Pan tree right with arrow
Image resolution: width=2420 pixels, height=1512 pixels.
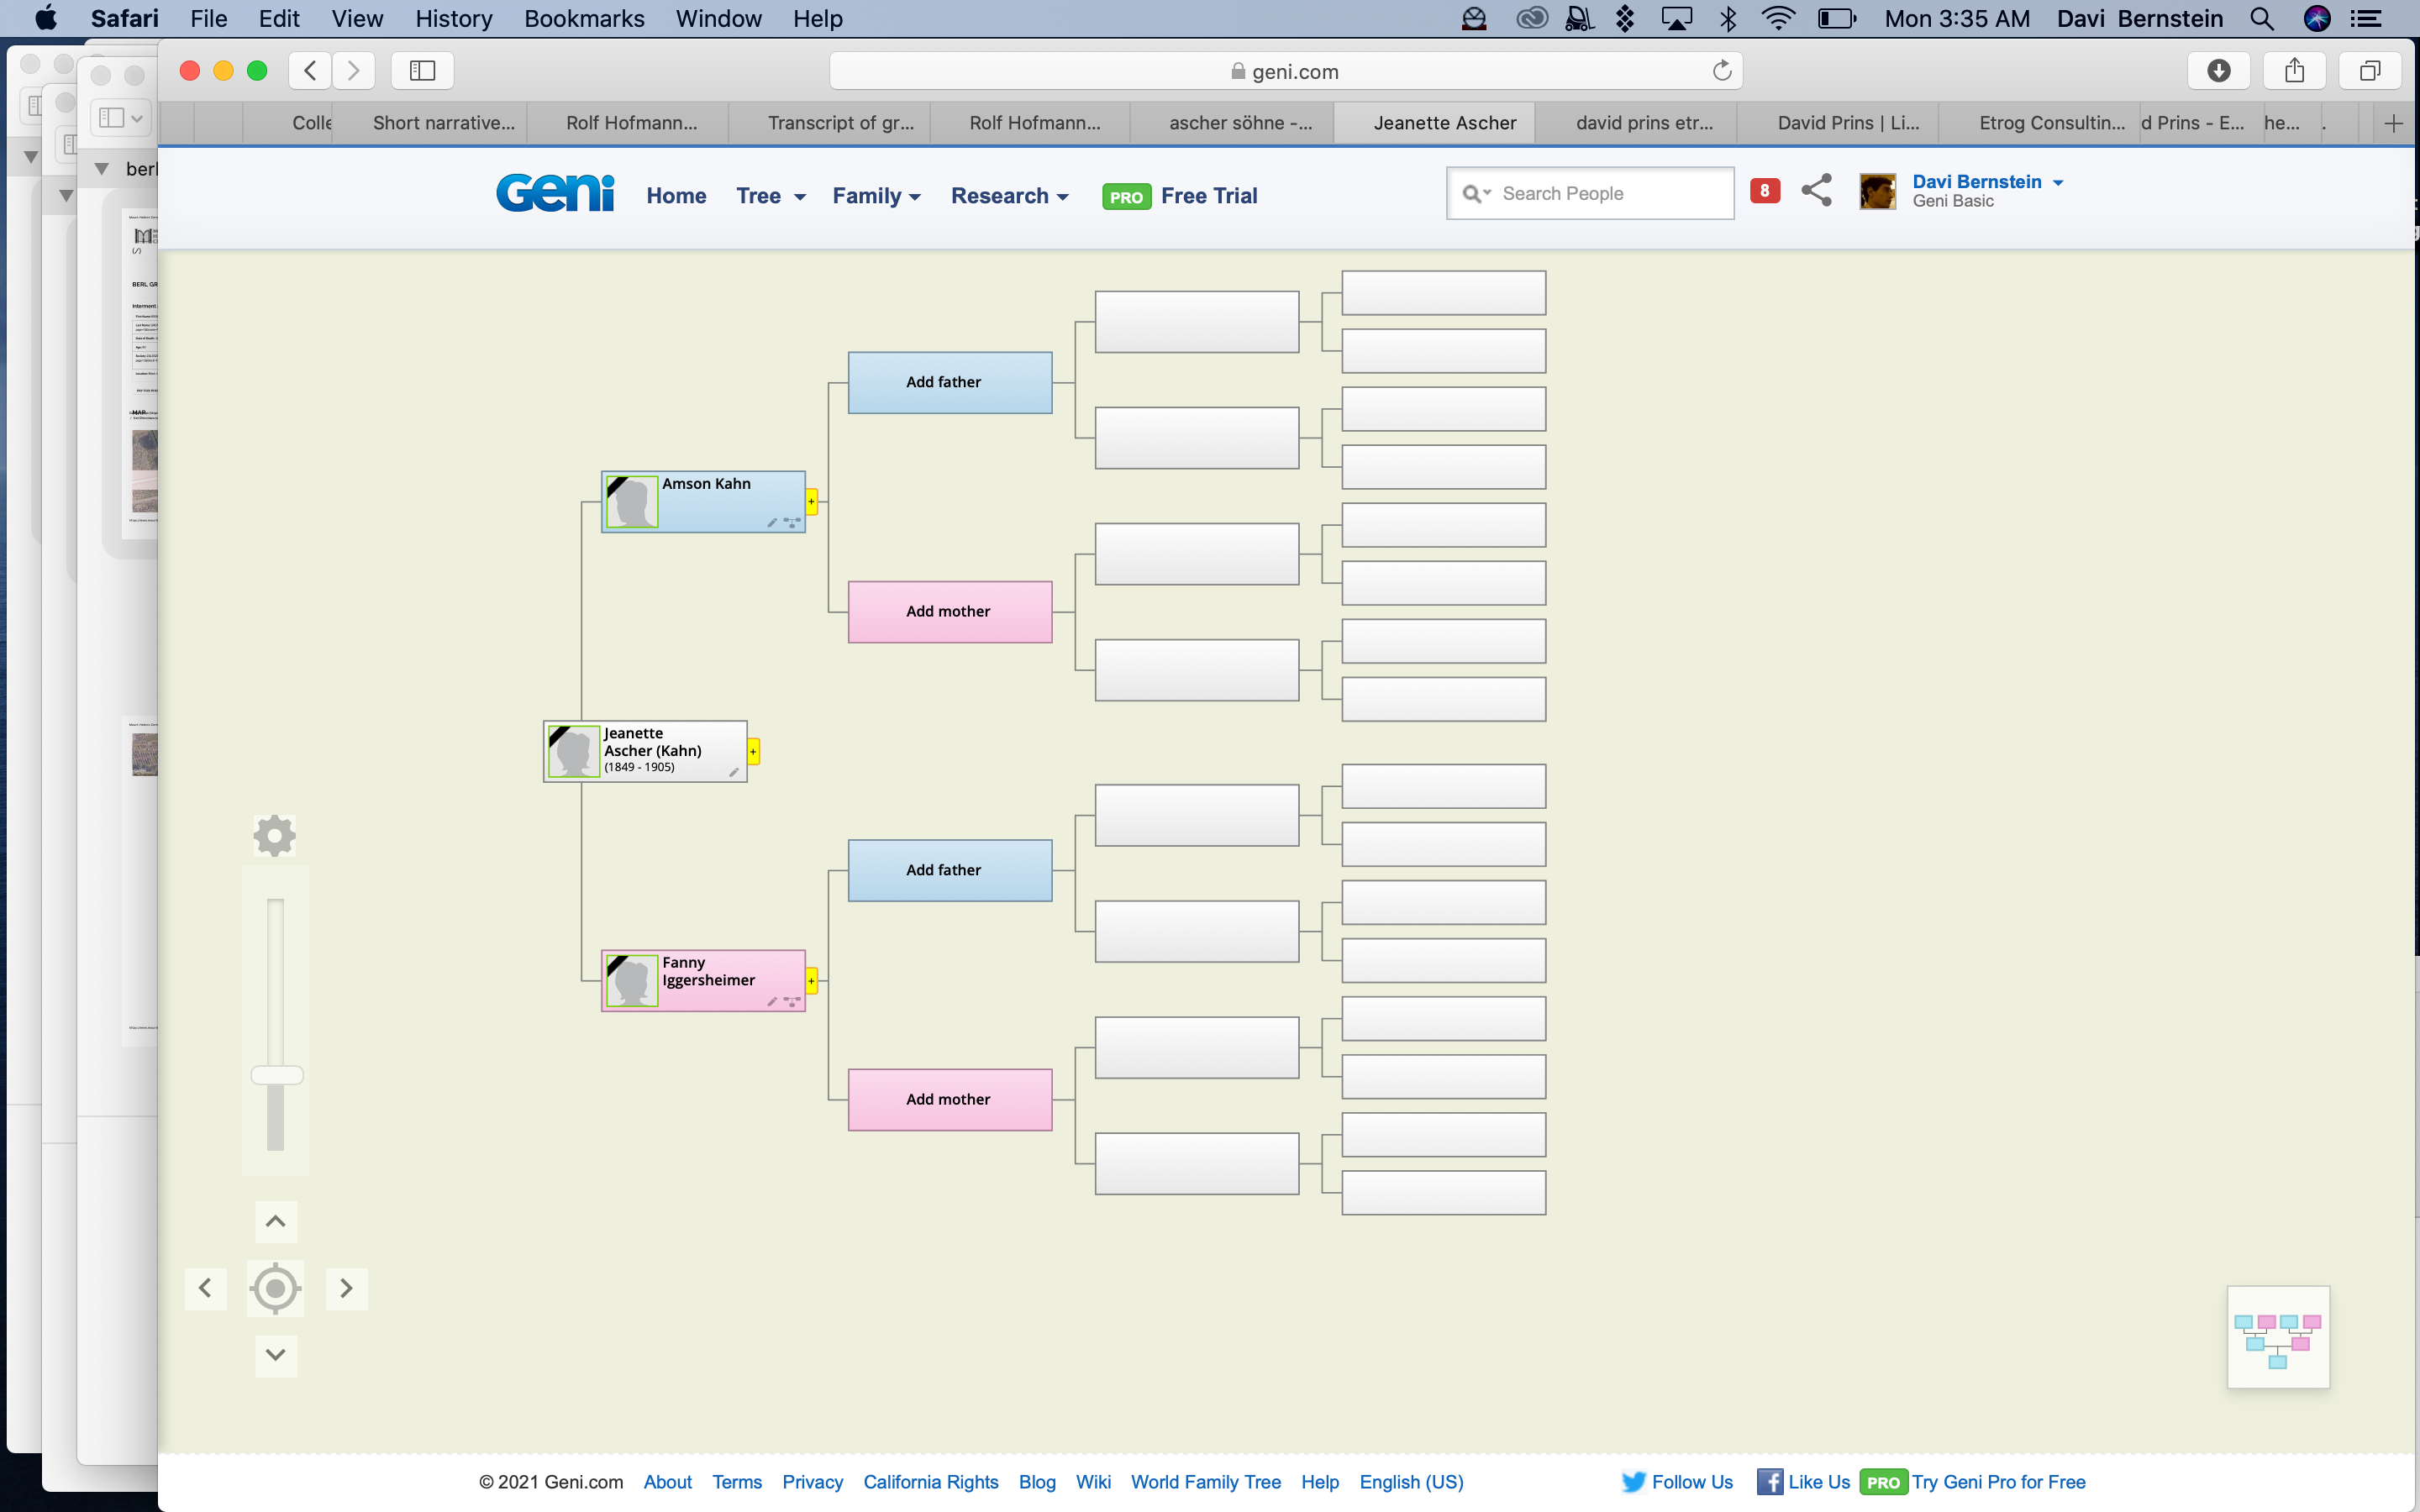(x=346, y=1288)
